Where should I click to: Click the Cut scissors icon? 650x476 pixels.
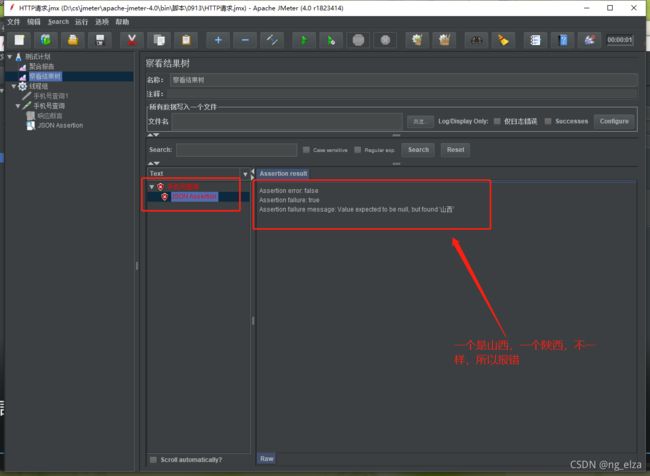pyautogui.click(x=132, y=40)
